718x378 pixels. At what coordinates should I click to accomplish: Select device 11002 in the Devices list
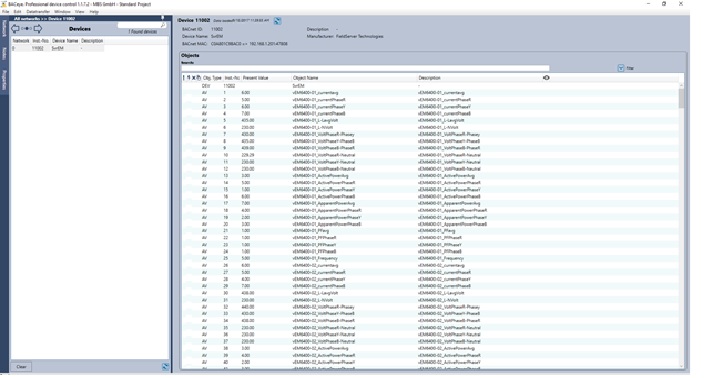pos(58,48)
